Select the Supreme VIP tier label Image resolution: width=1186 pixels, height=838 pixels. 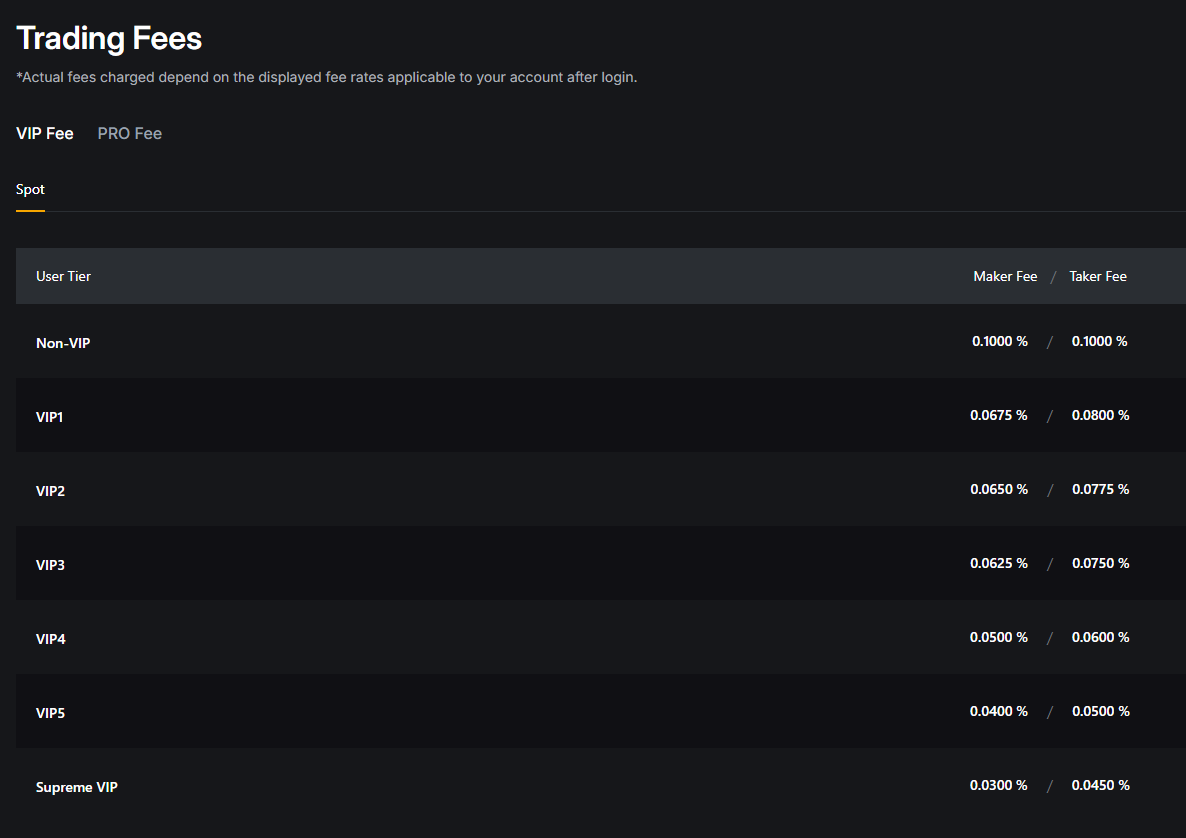click(77, 787)
